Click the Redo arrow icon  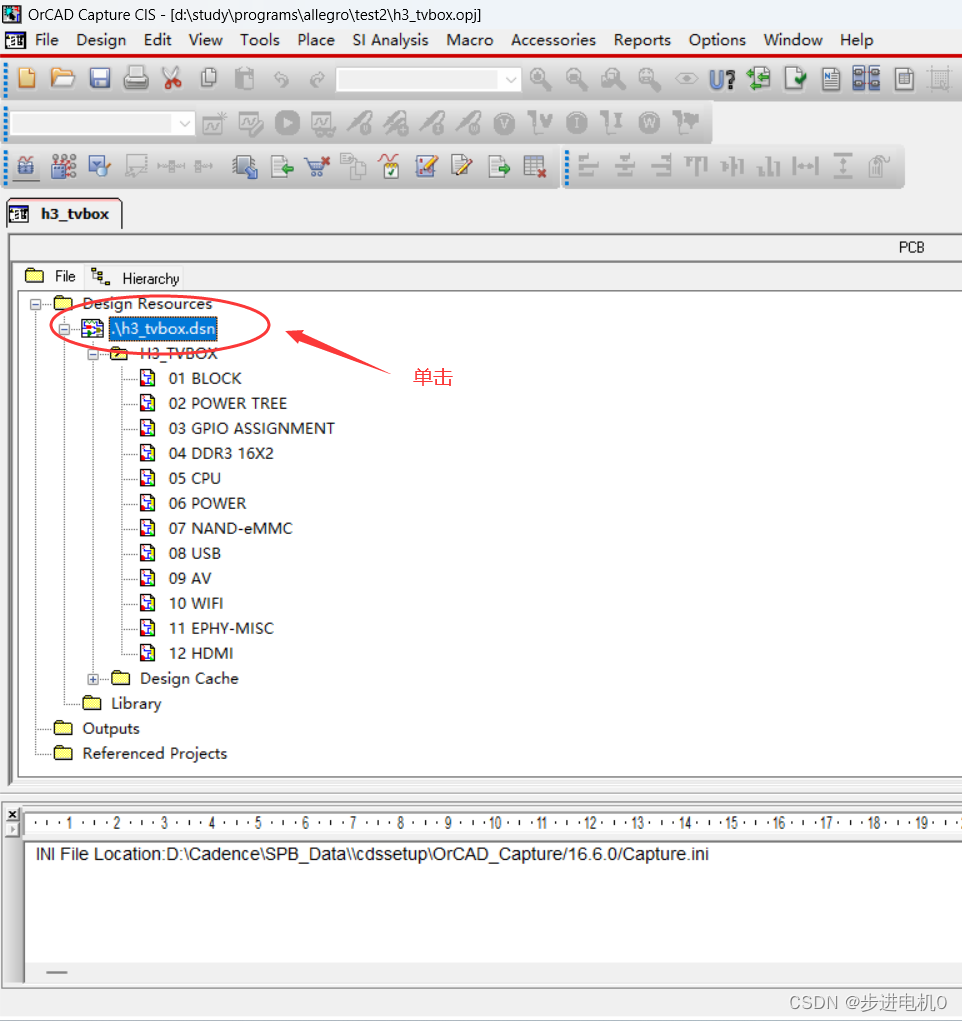(317, 79)
